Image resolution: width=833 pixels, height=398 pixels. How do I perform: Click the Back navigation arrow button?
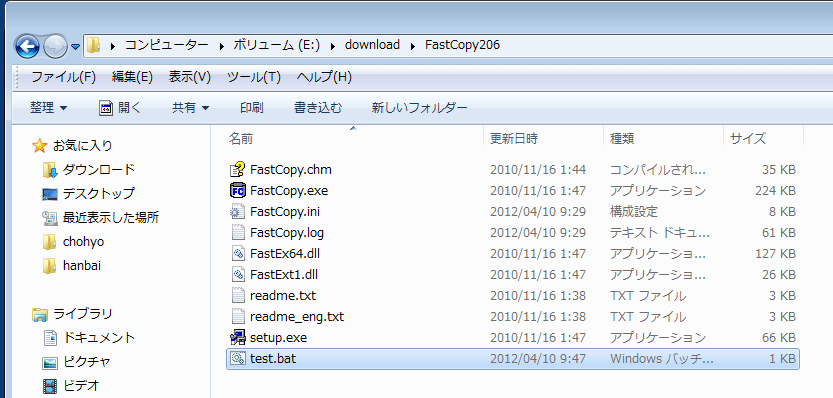click(x=27, y=46)
